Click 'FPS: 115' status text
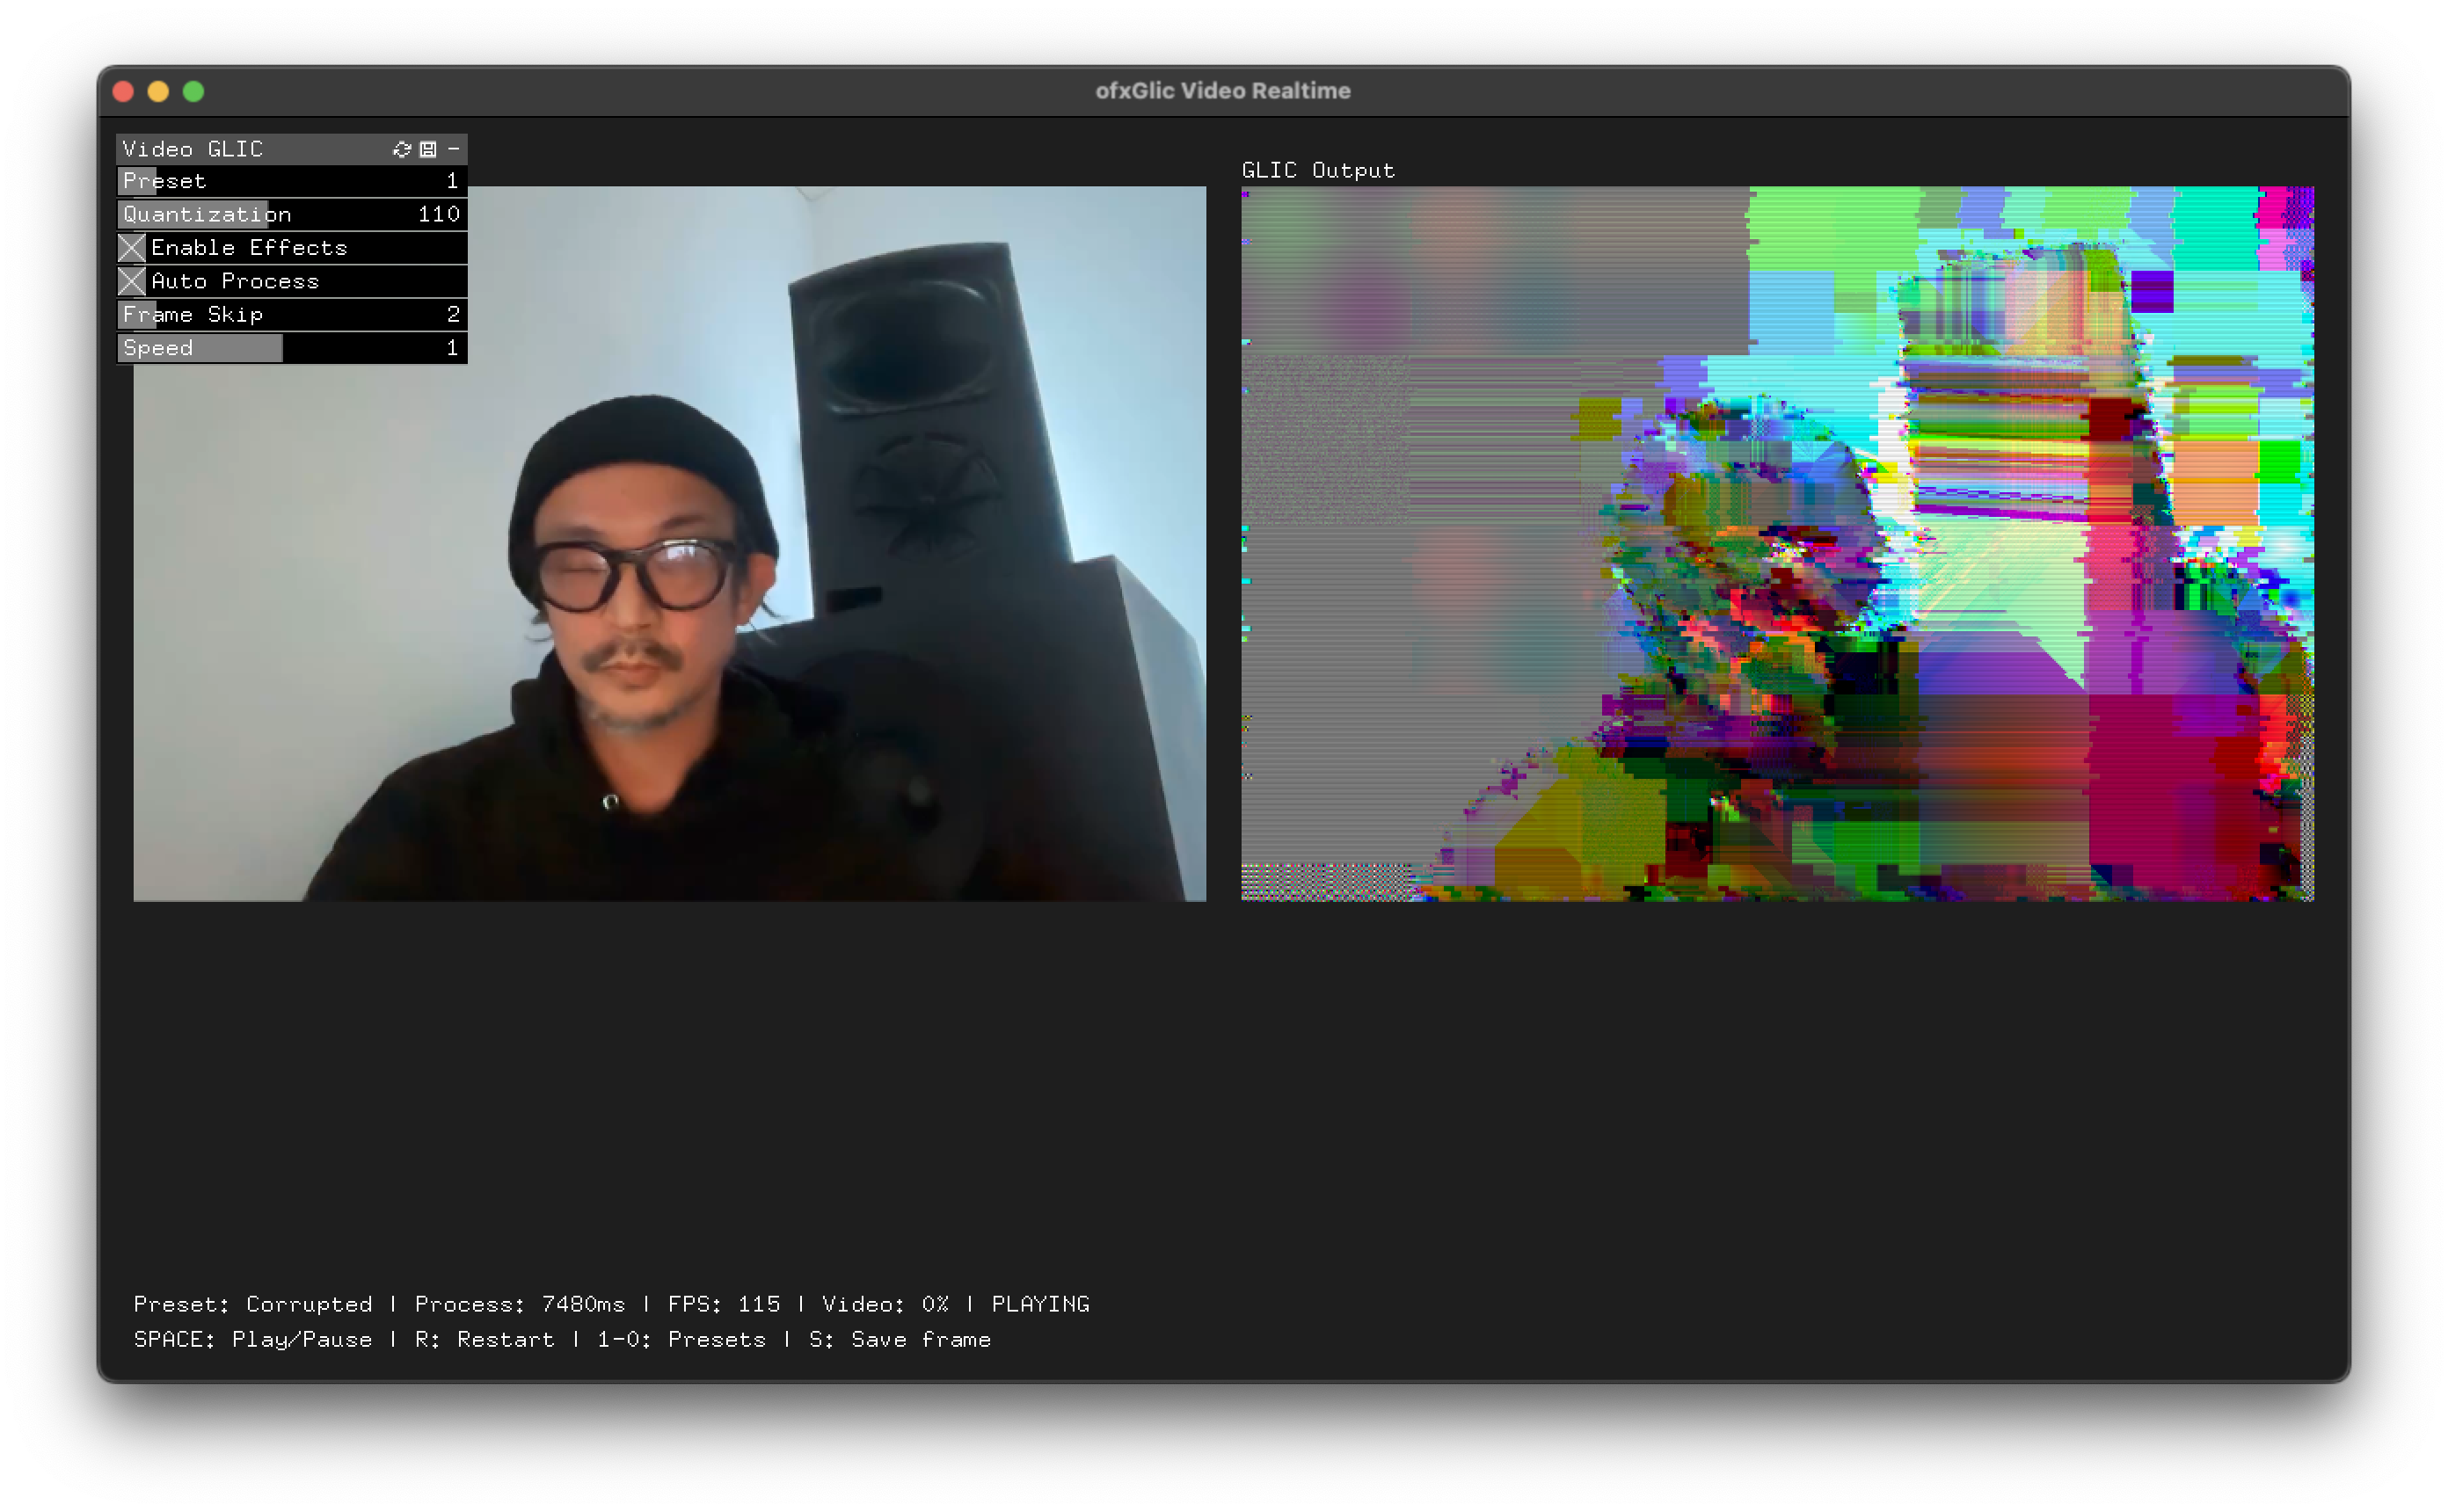 click(x=724, y=1304)
